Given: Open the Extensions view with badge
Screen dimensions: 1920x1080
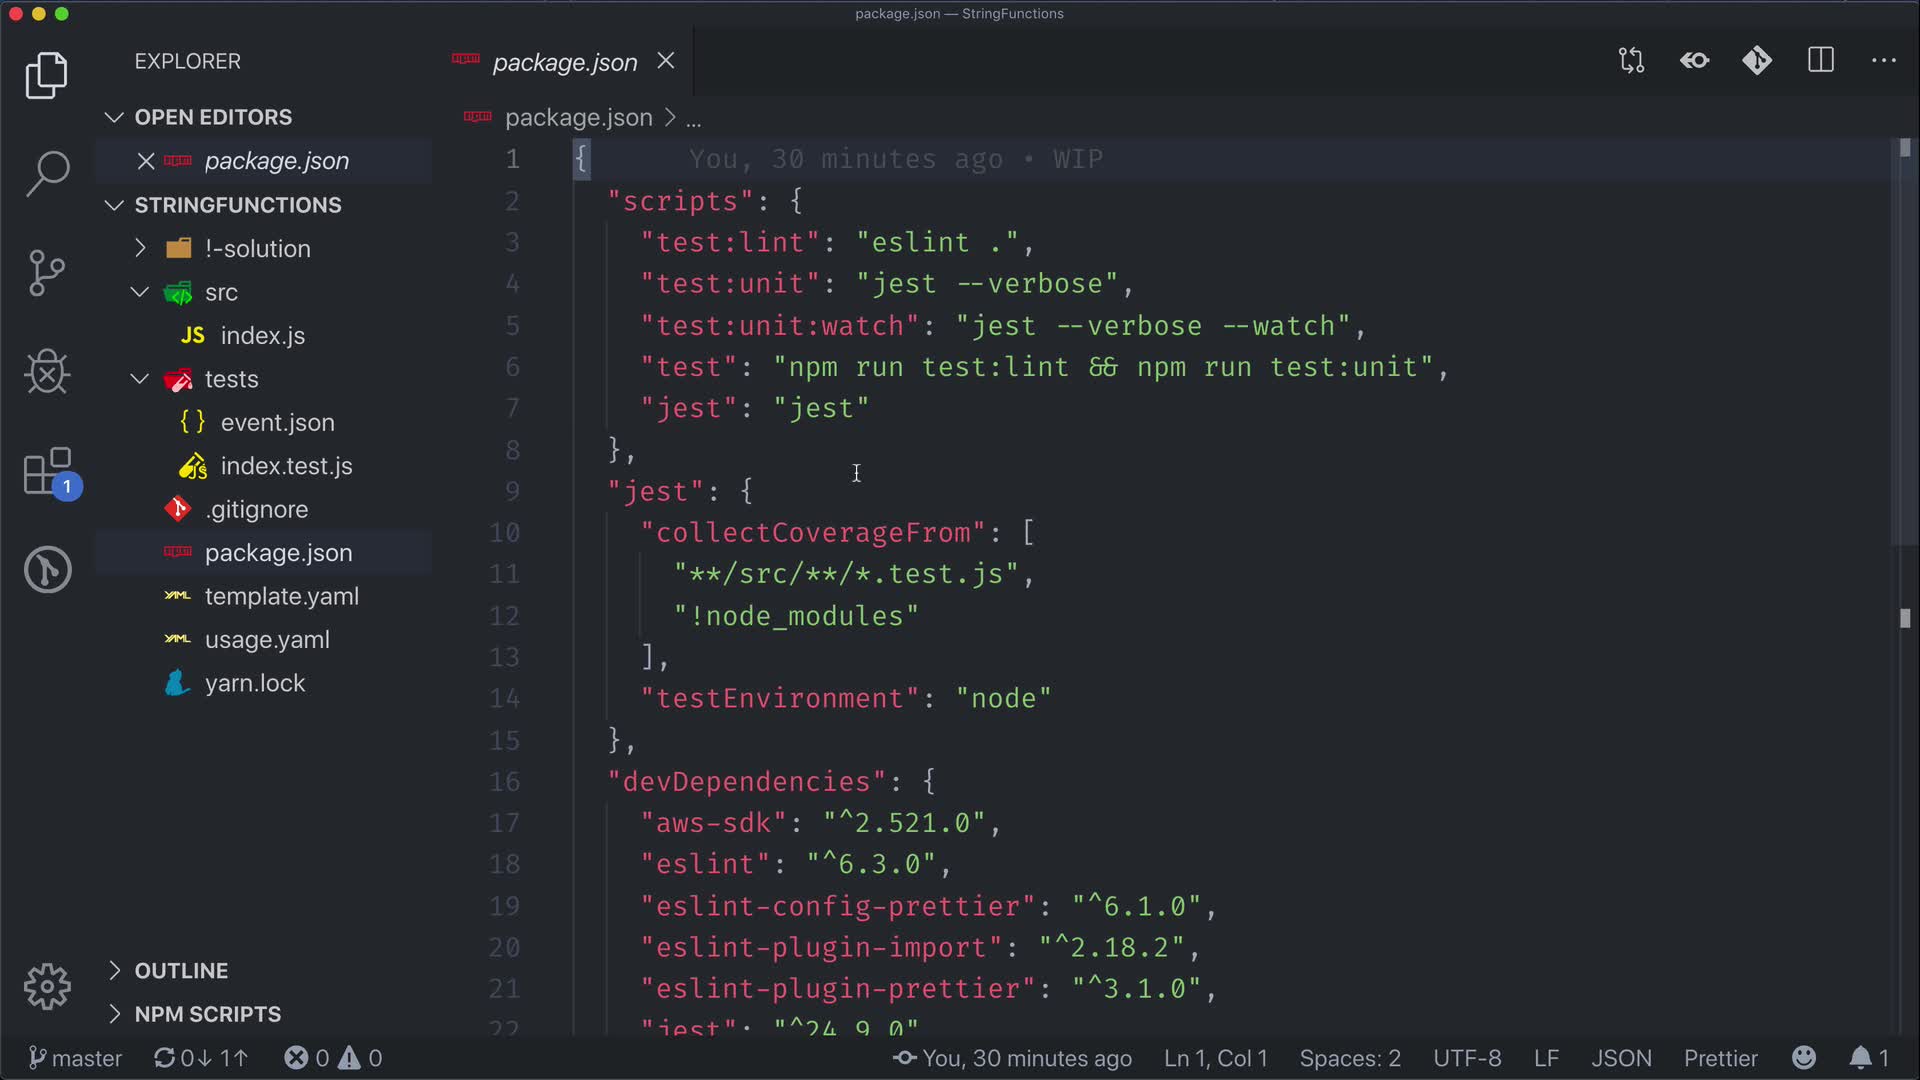Looking at the screenshot, I should 47,472.
